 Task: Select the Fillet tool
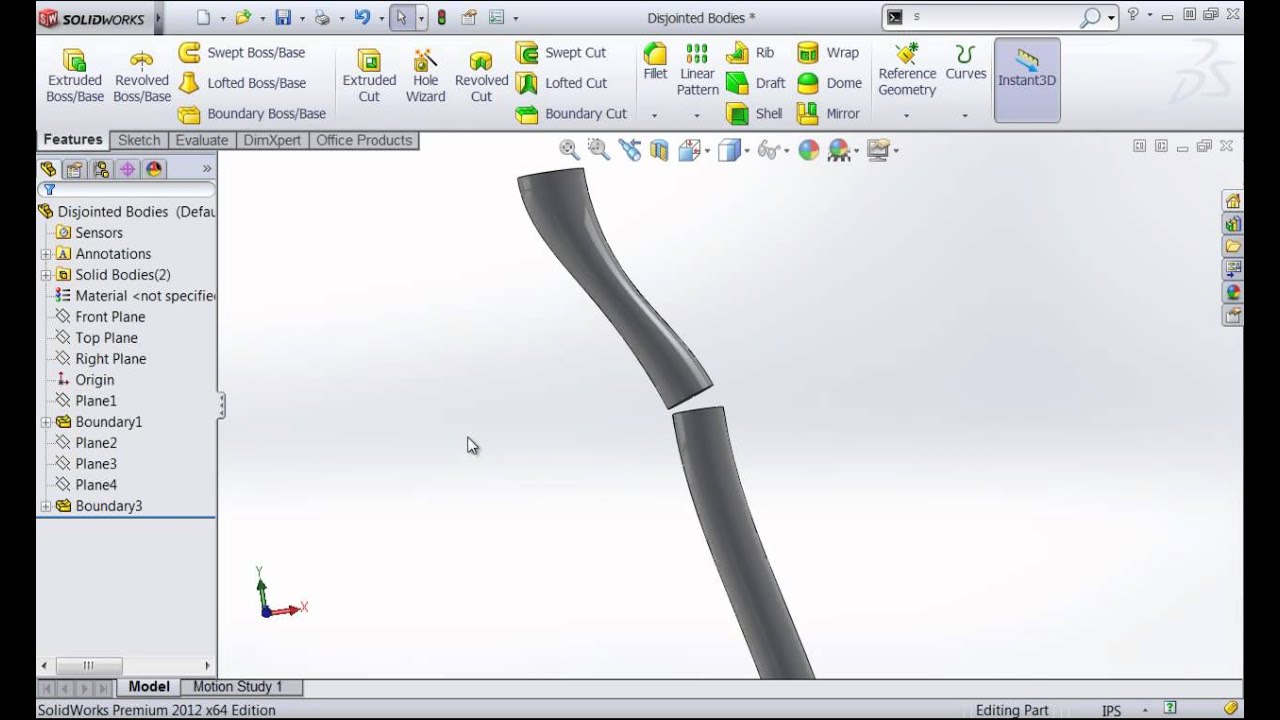coord(655,61)
